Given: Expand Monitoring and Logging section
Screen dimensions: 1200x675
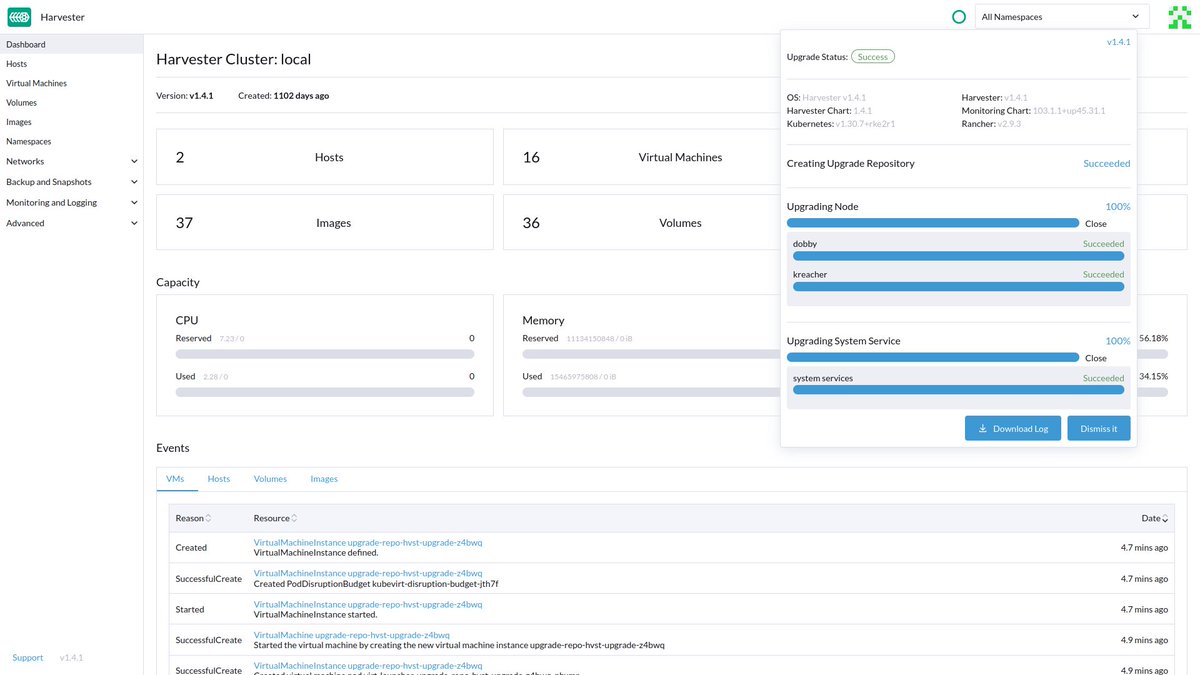Looking at the screenshot, I should click(71, 202).
